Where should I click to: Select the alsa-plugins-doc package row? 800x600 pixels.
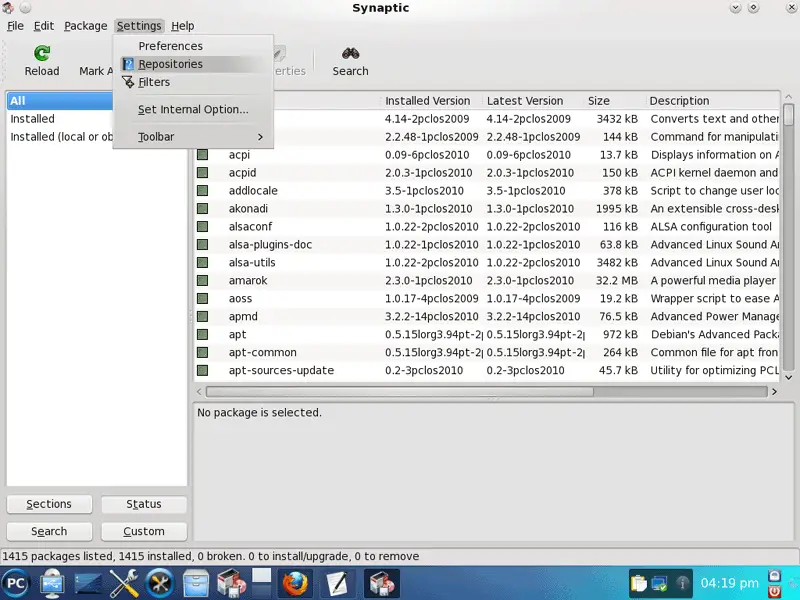pyautogui.click(x=487, y=244)
